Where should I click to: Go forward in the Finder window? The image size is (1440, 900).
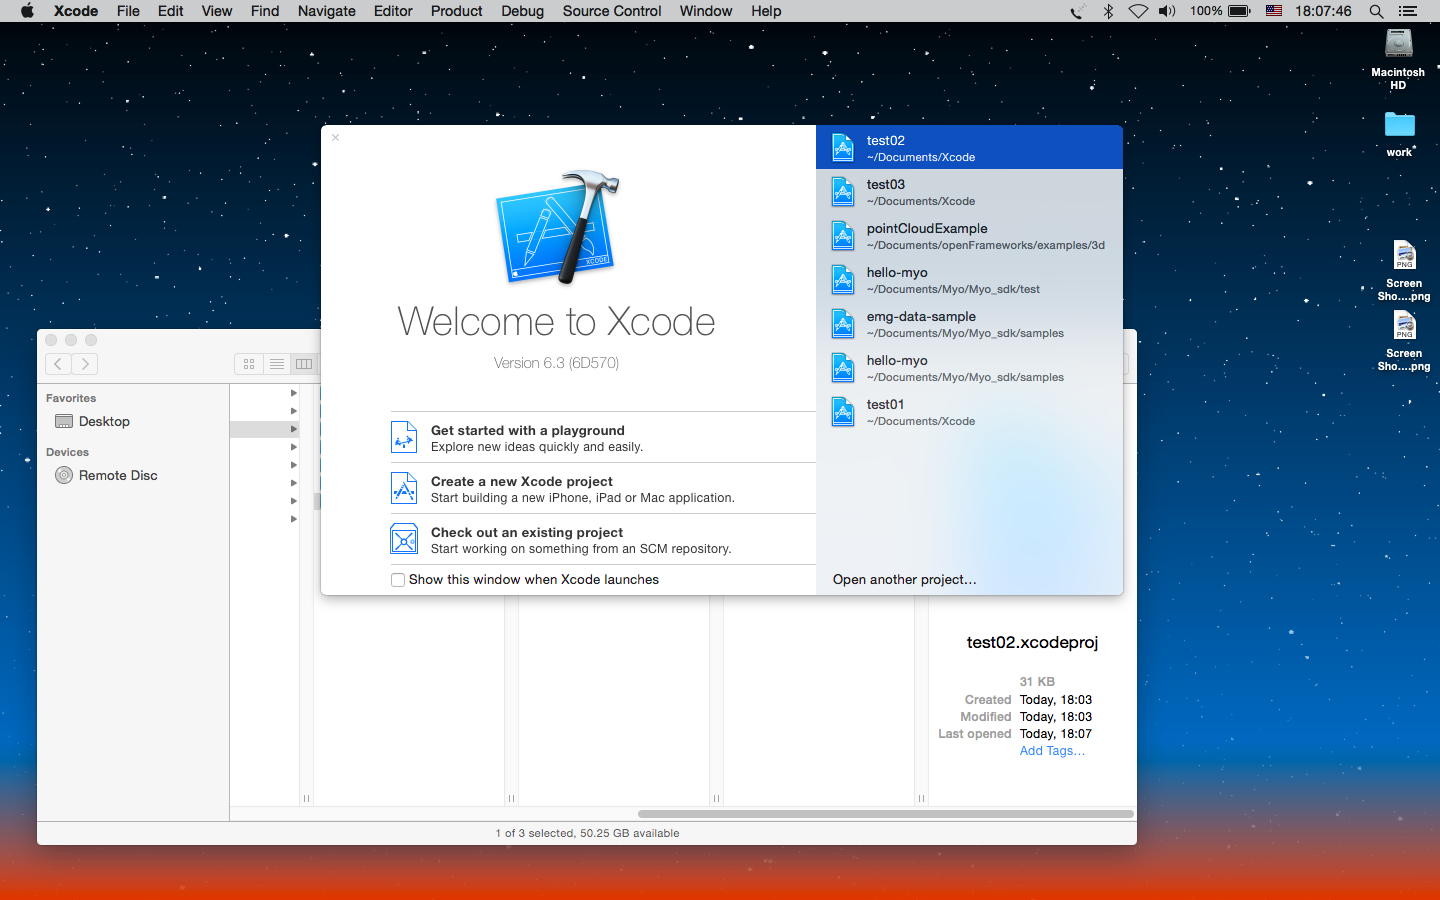click(85, 364)
